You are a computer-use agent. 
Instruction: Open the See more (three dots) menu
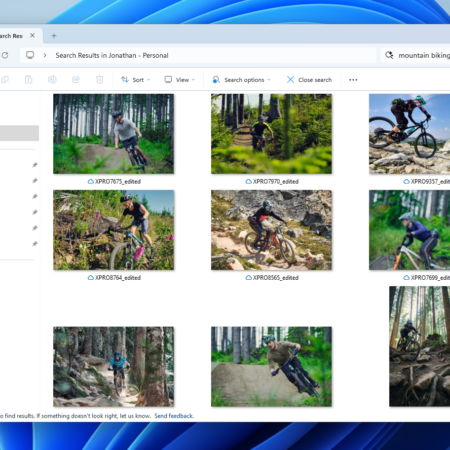(x=353, y=80)
